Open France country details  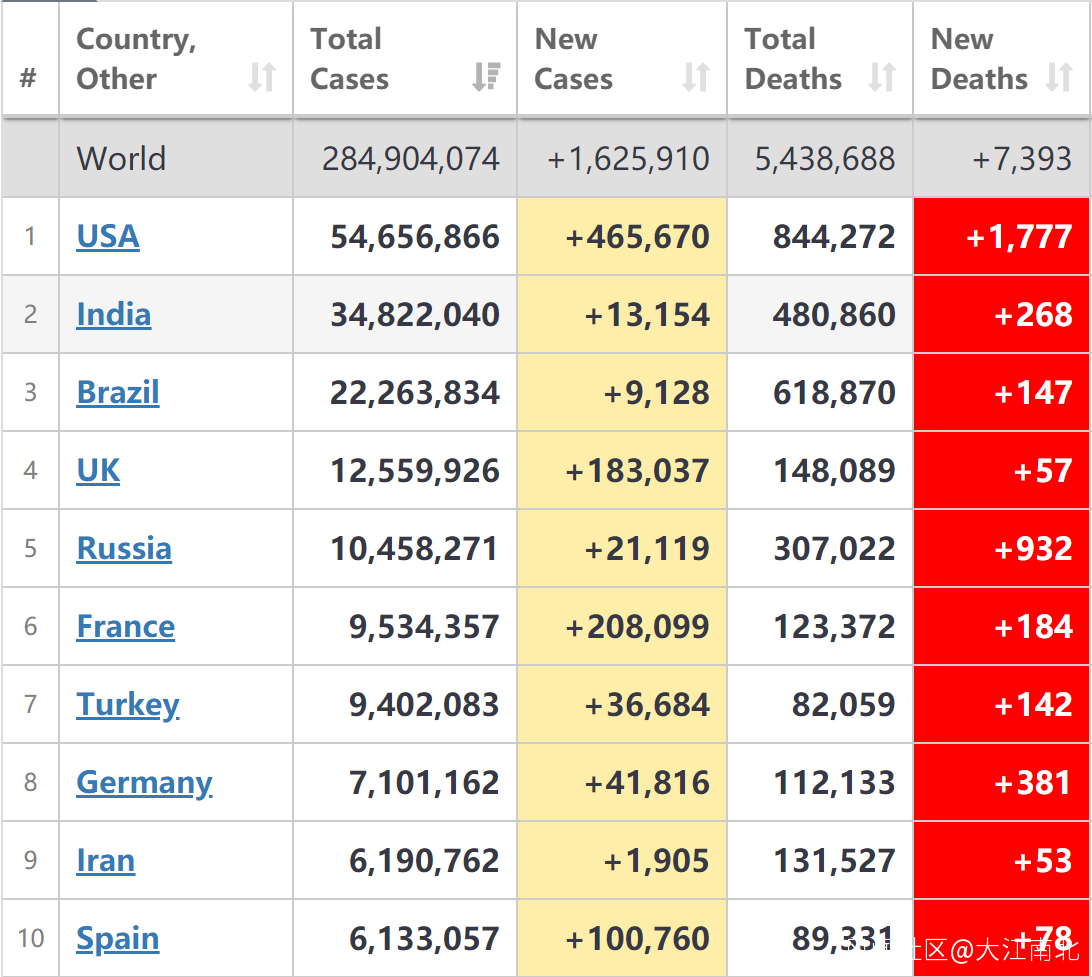pyautogui.click(x=126, y=627)
